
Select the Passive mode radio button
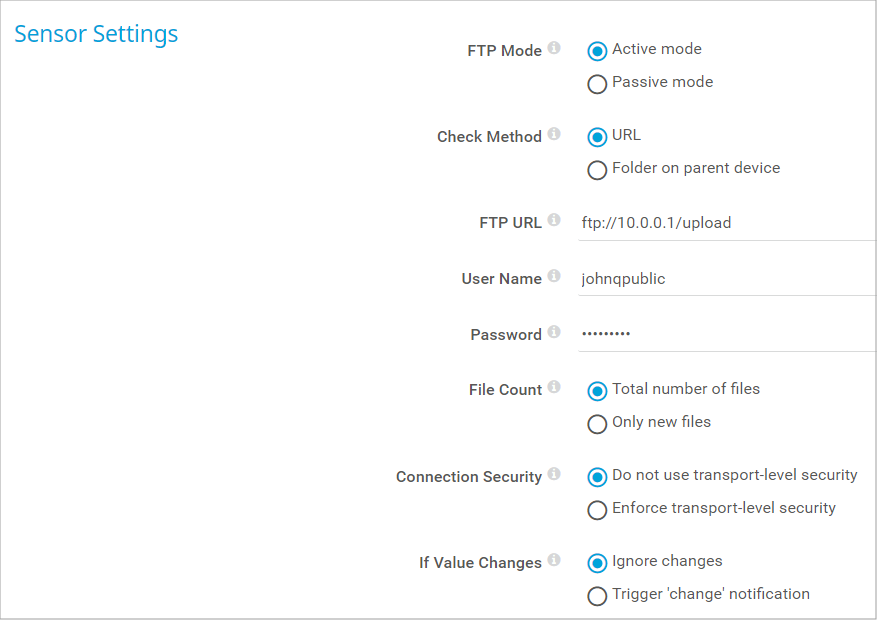[x=597, y=84]
